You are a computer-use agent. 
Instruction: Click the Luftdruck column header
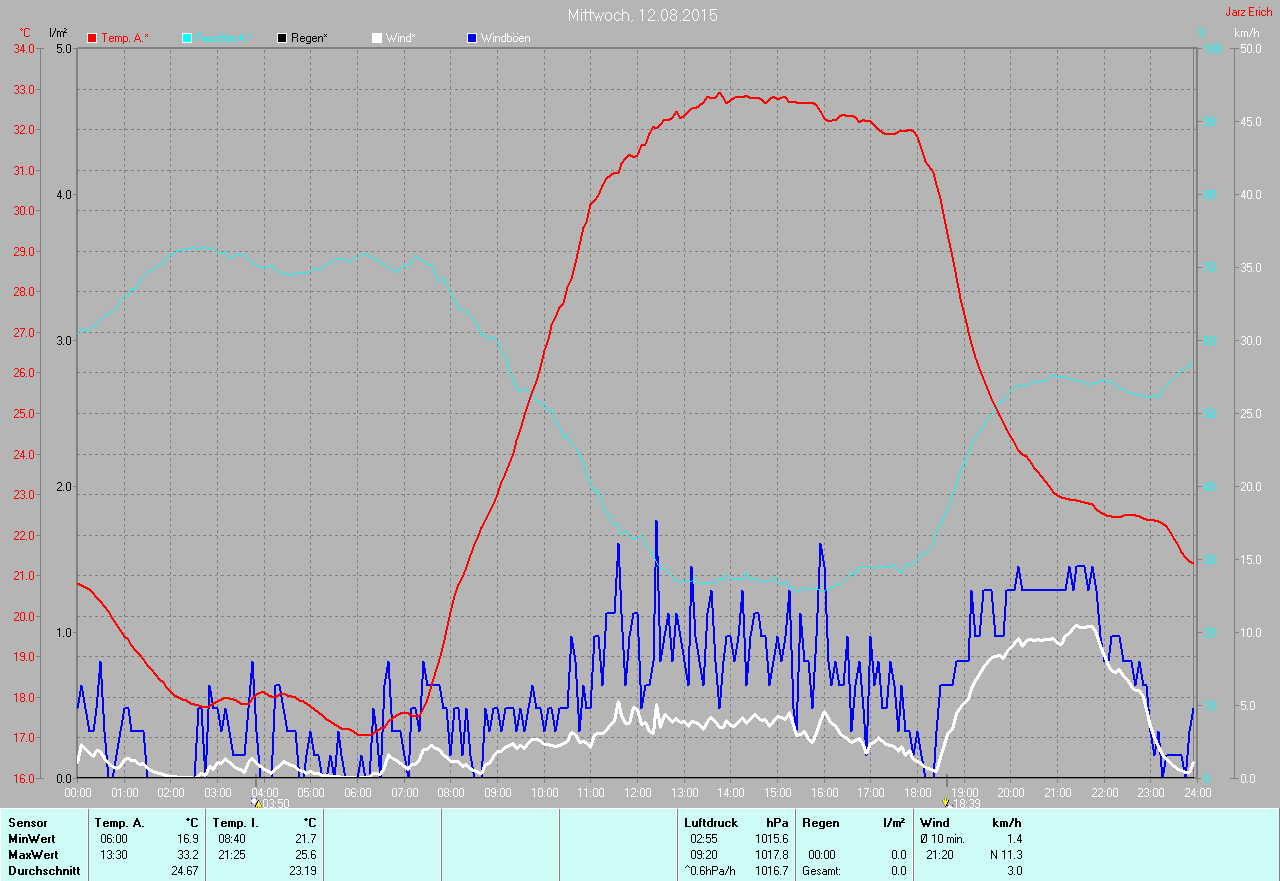710,823
